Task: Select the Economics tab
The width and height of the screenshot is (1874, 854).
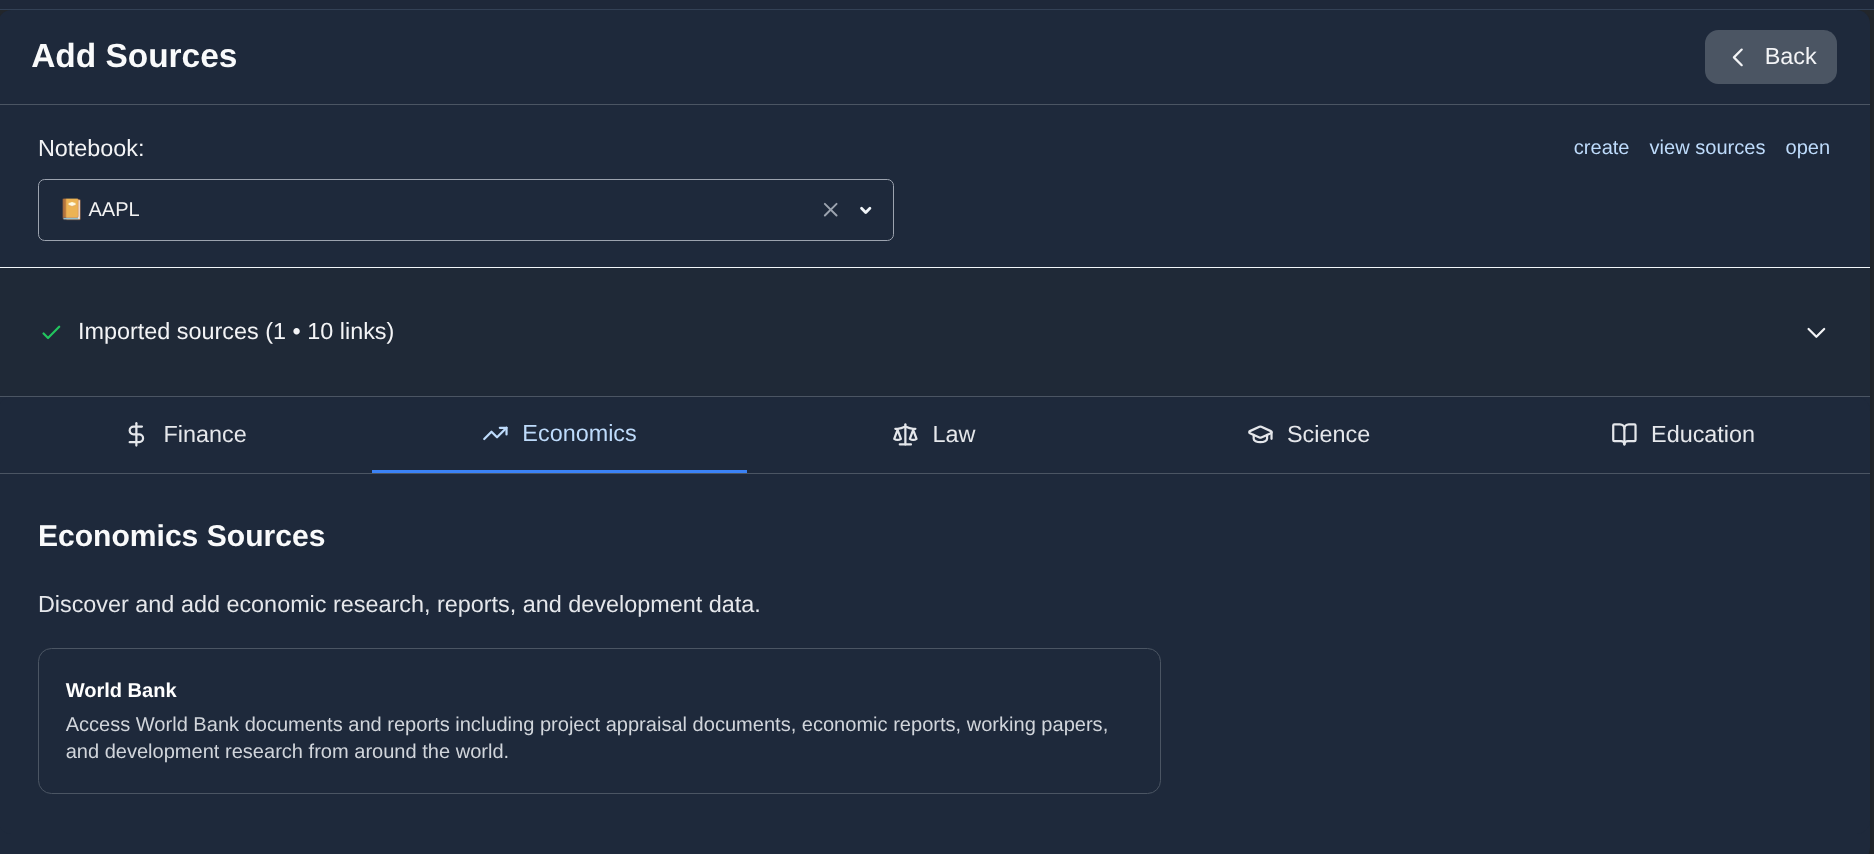Action: coord(559,434)
